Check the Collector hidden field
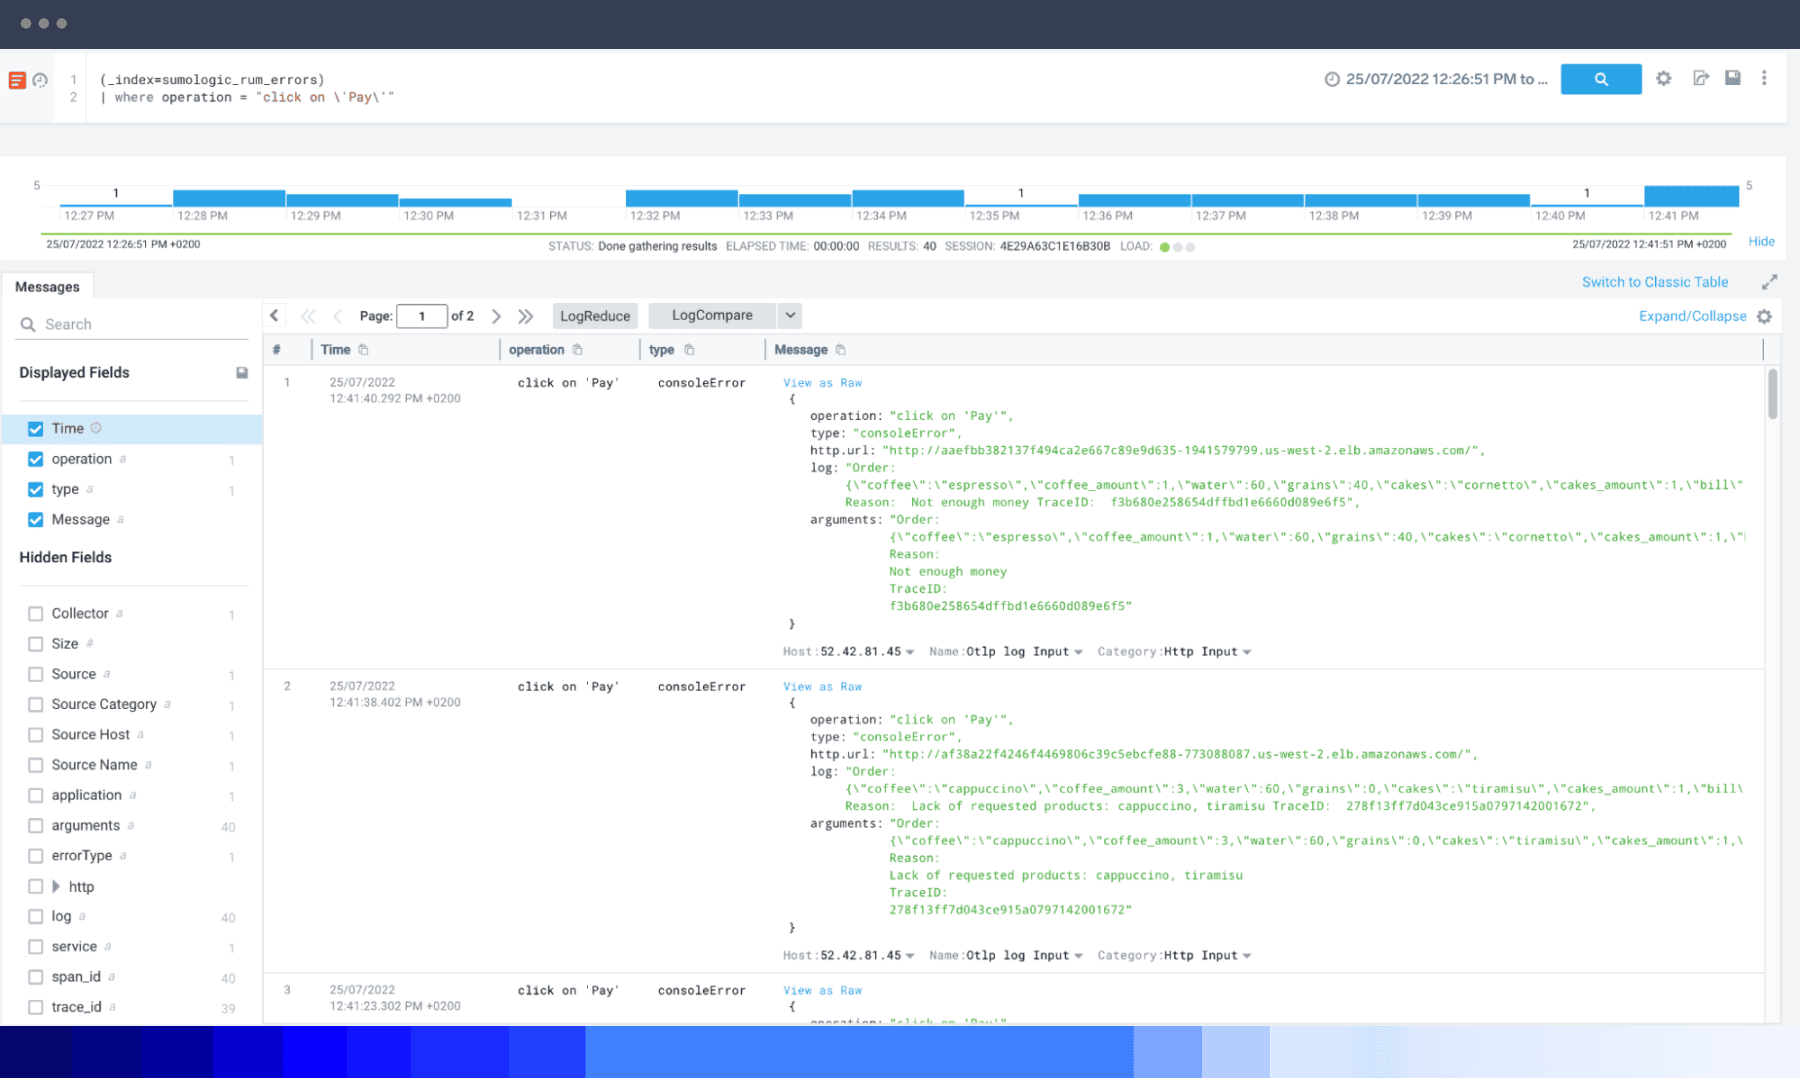Viewport: 1800px width, 1079px height. point(36,614)
